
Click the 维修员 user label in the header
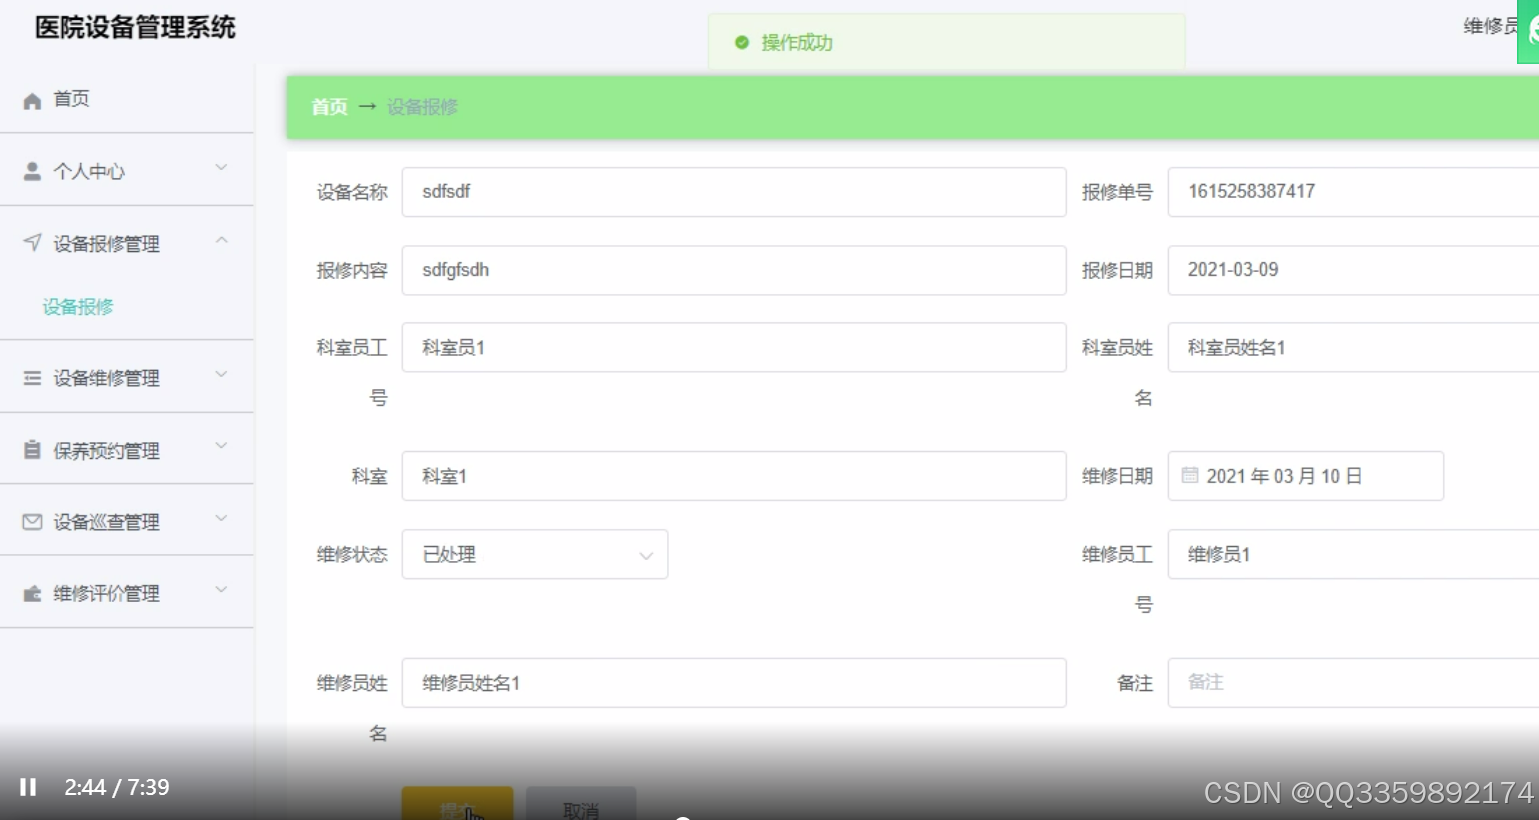(x=1490, y=26)
